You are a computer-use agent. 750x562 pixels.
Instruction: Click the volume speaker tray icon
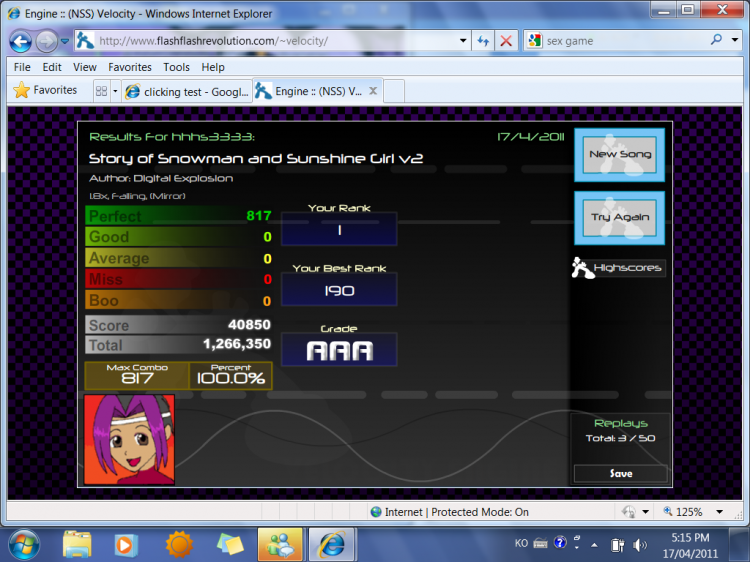click(639, 544)
